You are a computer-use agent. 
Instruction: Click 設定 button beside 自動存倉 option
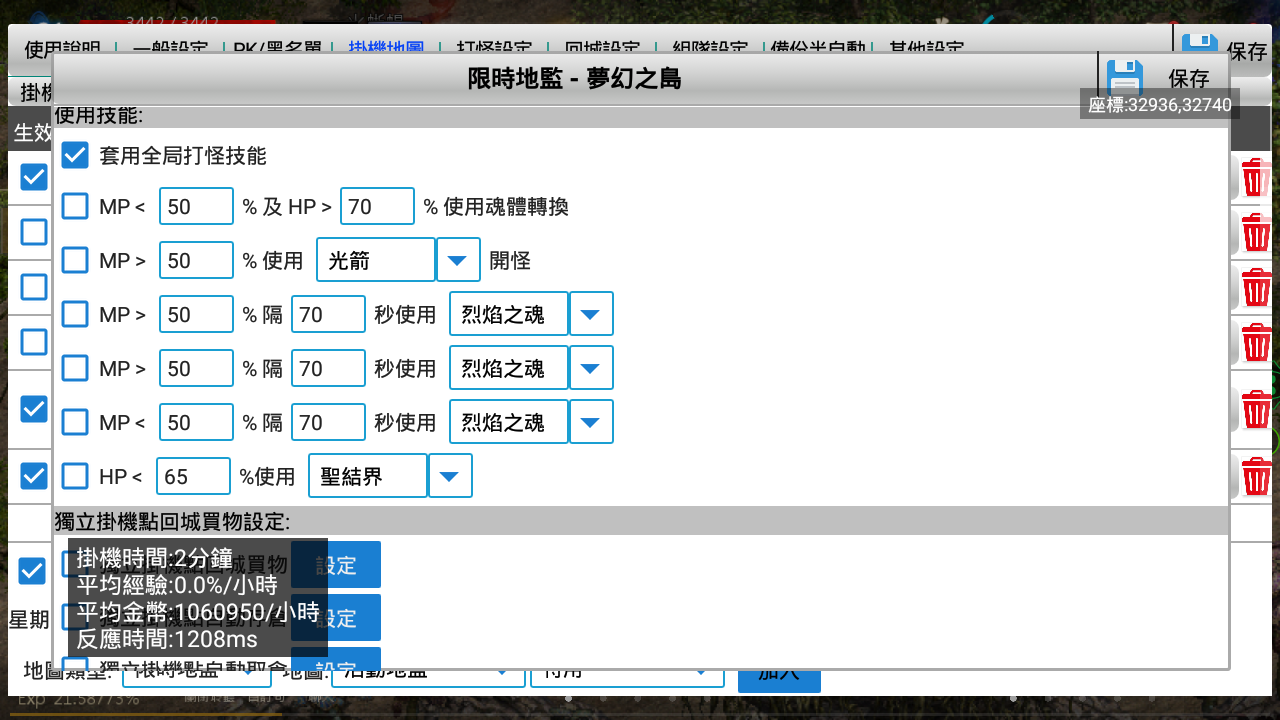click(336, 618)
